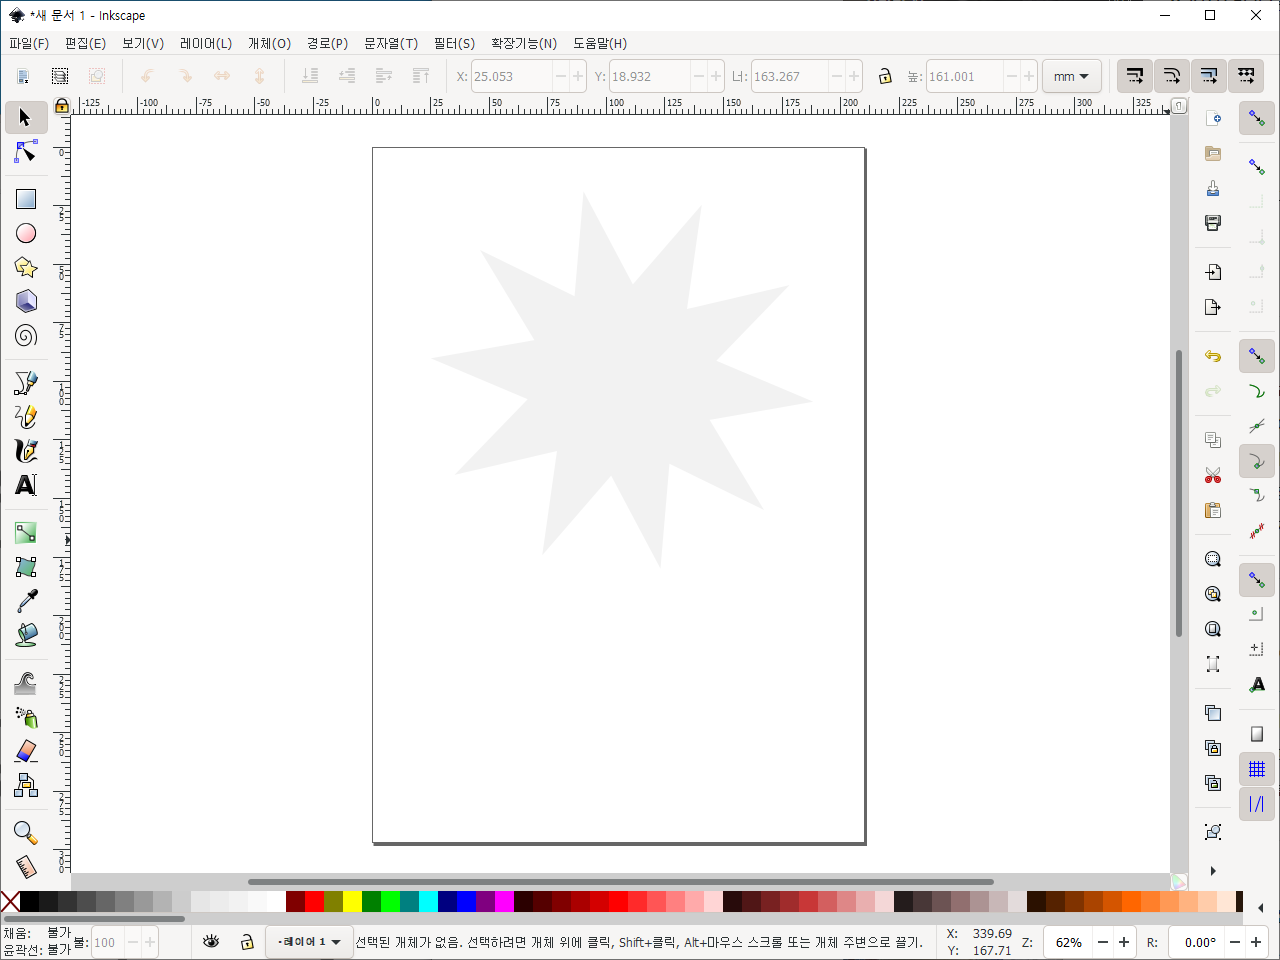Screen dimensions: 1280x960
Task: Choose the Eraser tool
Action: point(26,750)
